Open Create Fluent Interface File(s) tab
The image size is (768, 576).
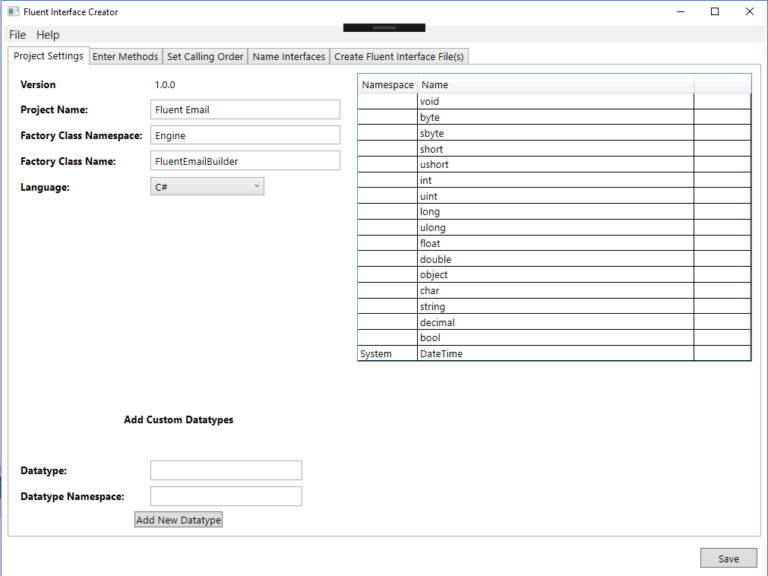(399, 56)
